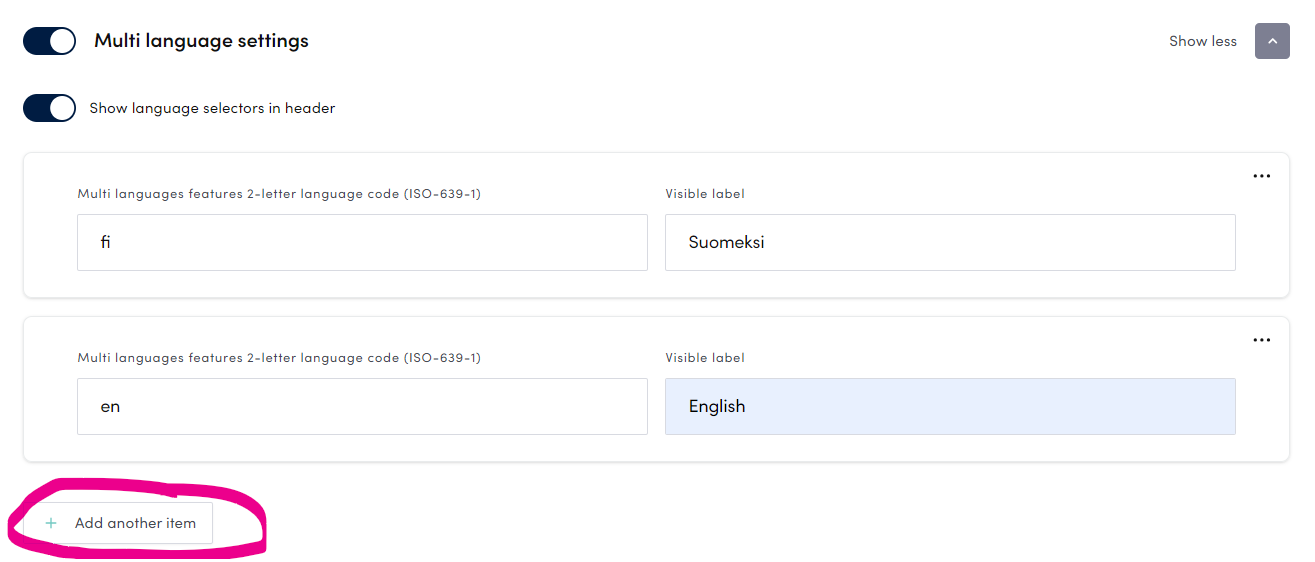The image size is (1315, 562).
Task: Focus the language code field containing fi
Action: [362, 242]
